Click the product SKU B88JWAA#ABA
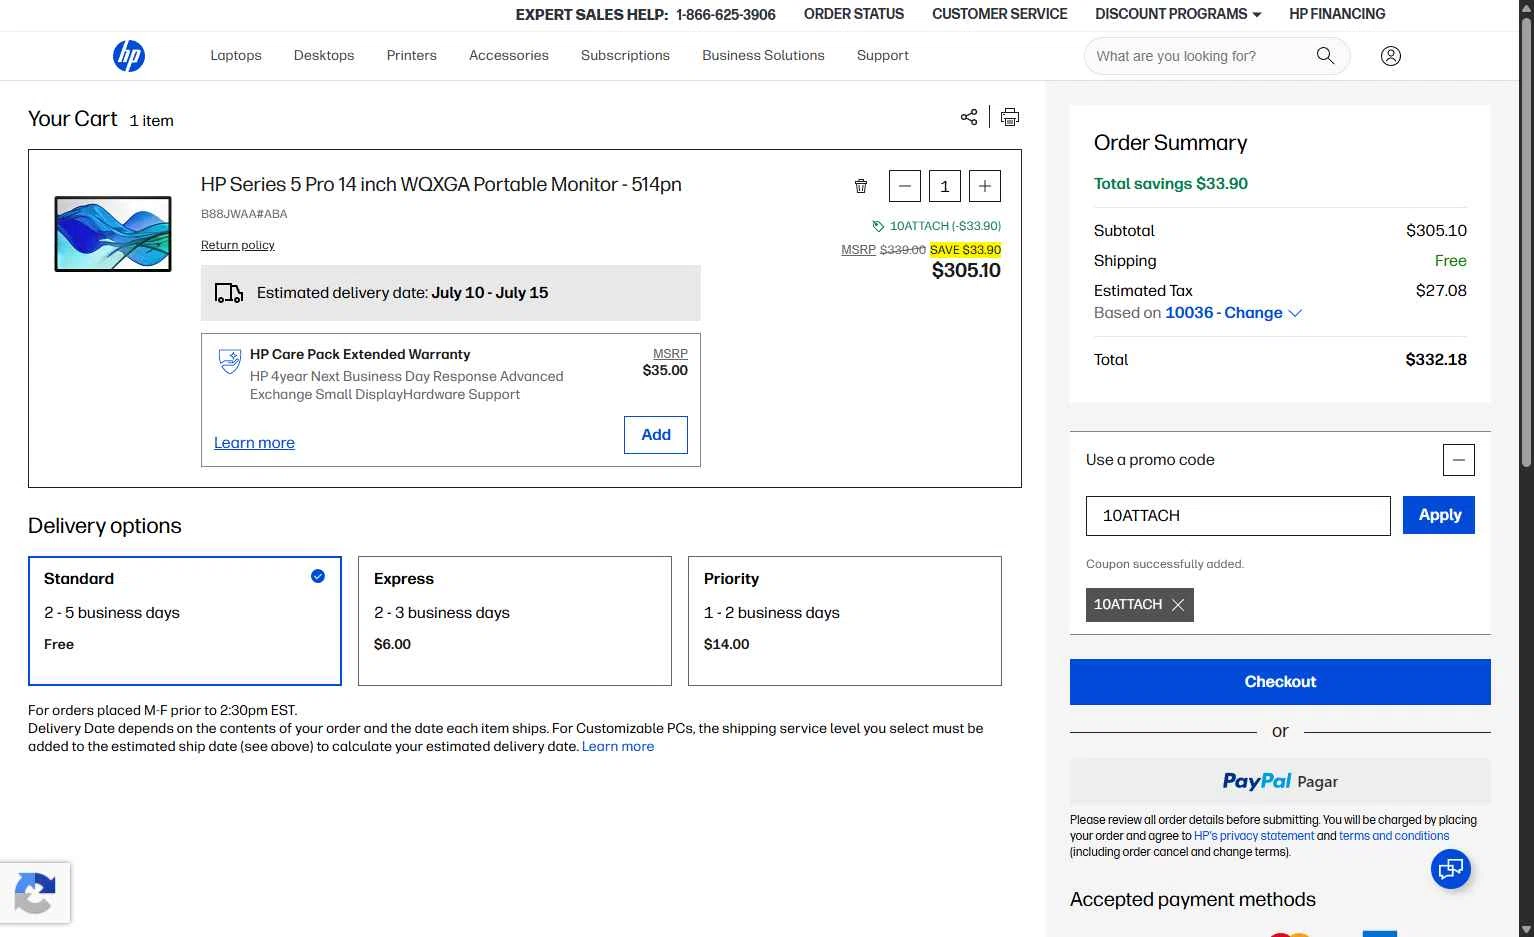Image resolution: width=1534 pixels, height=937 pixels. point(244,214)
